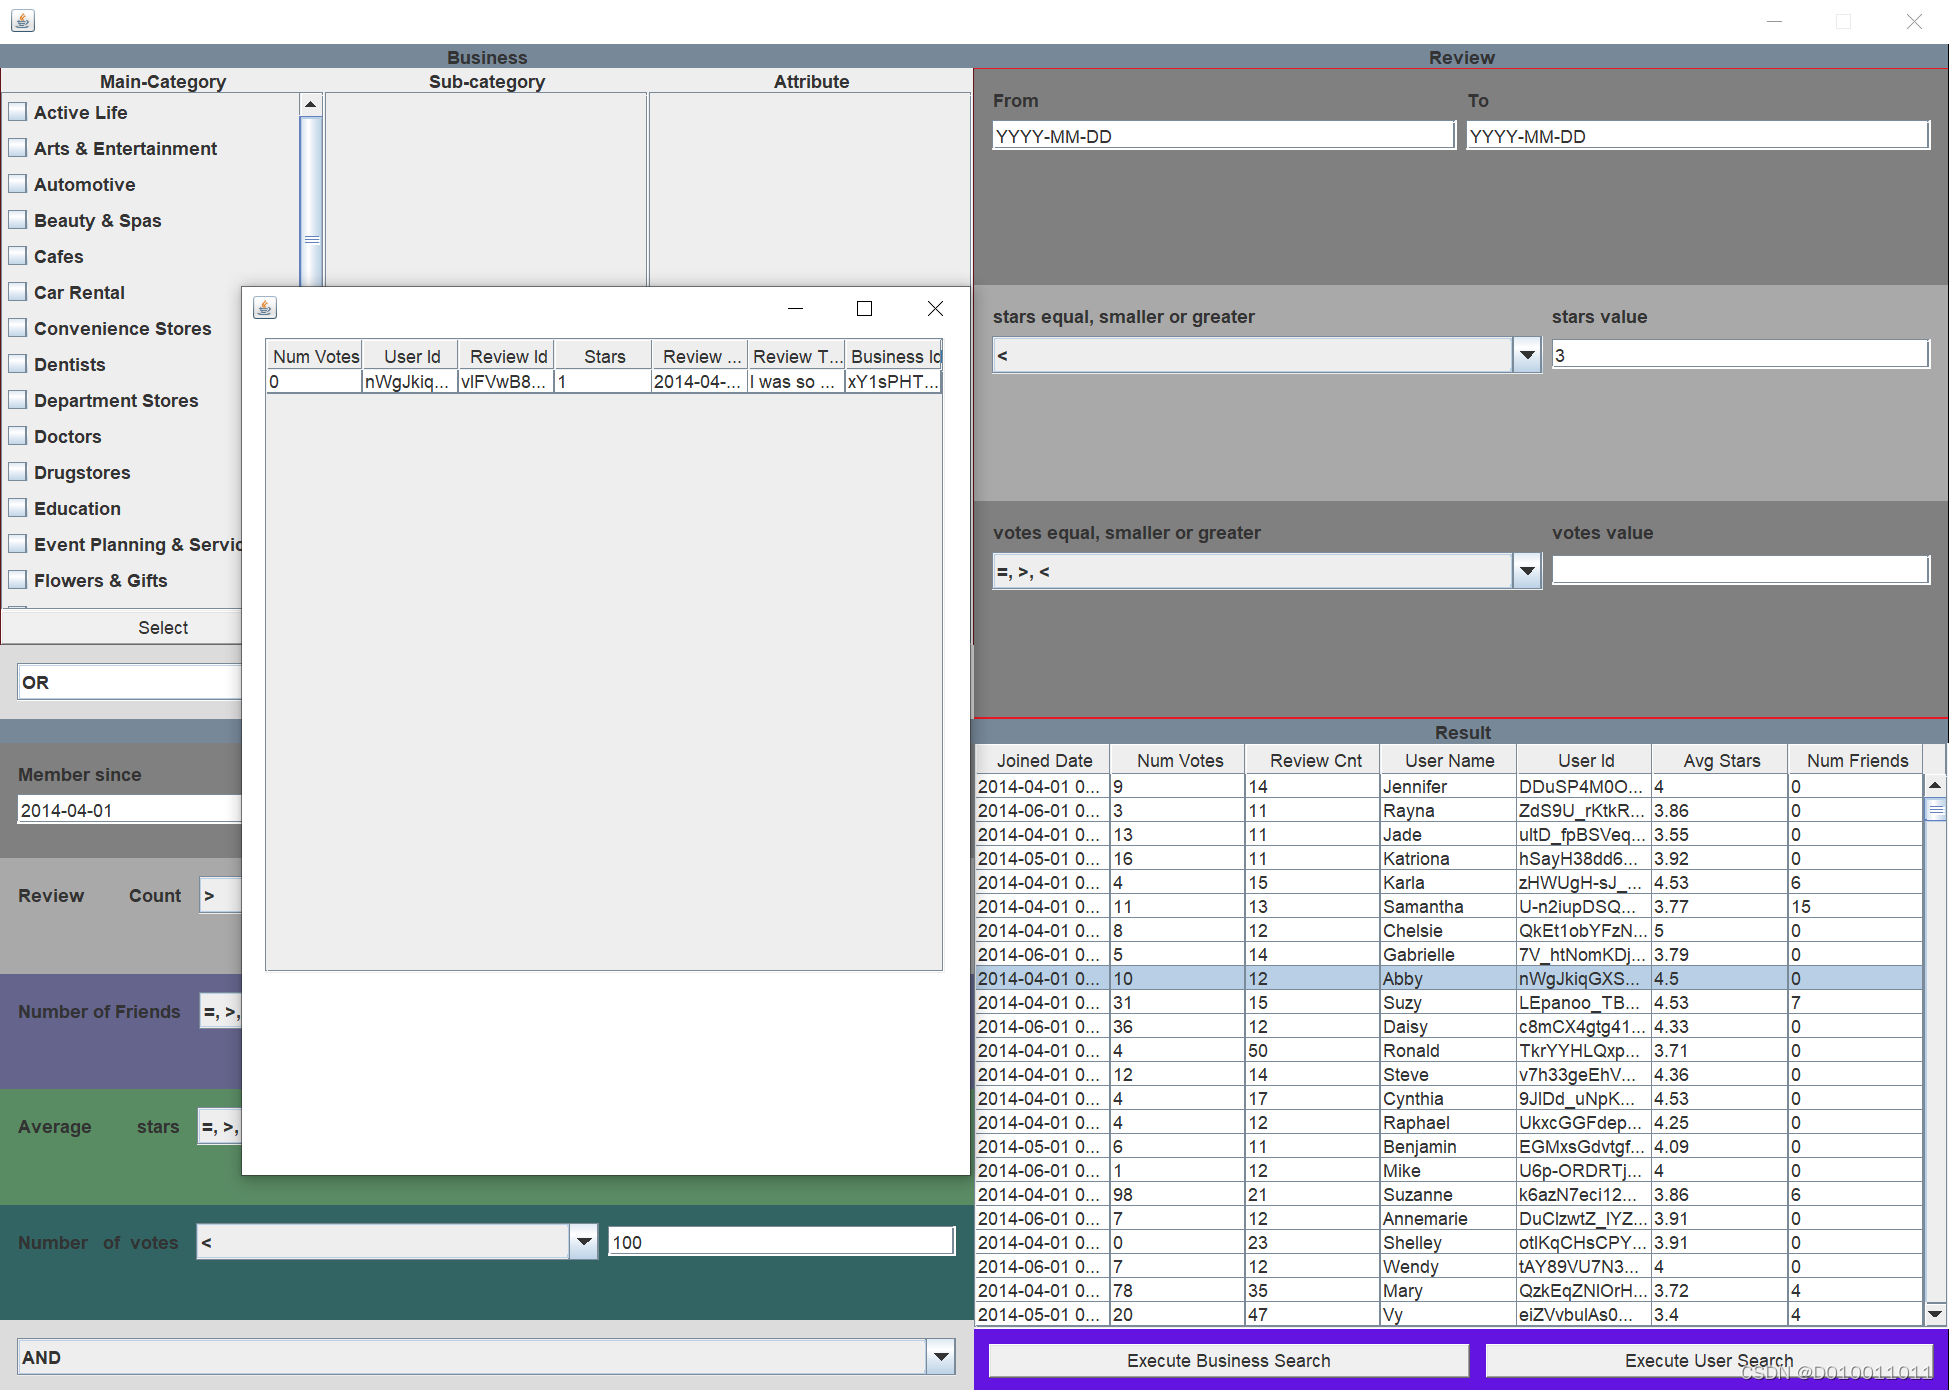Minimize the popup review window
Image resolution: width=1949 pixels, height=1390 pixels.
point(795,308)
